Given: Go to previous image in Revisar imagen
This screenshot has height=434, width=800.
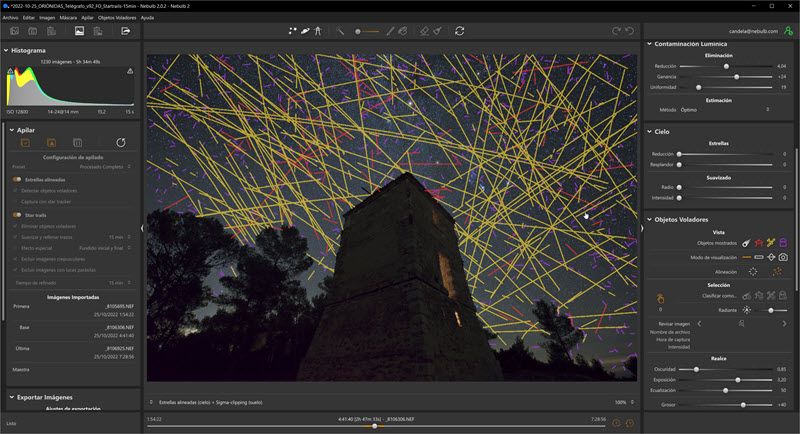Looking at the screenshot, I should click(x=699, y=324).
